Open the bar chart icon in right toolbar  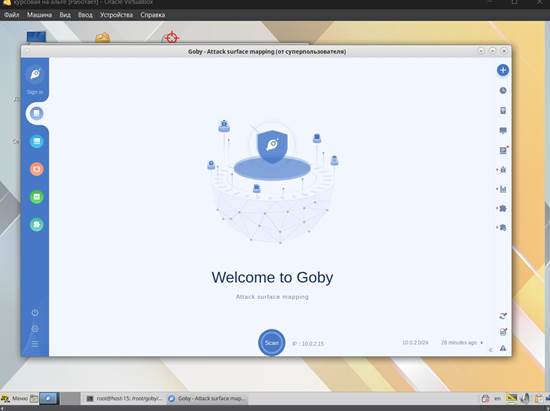point(503,189)
